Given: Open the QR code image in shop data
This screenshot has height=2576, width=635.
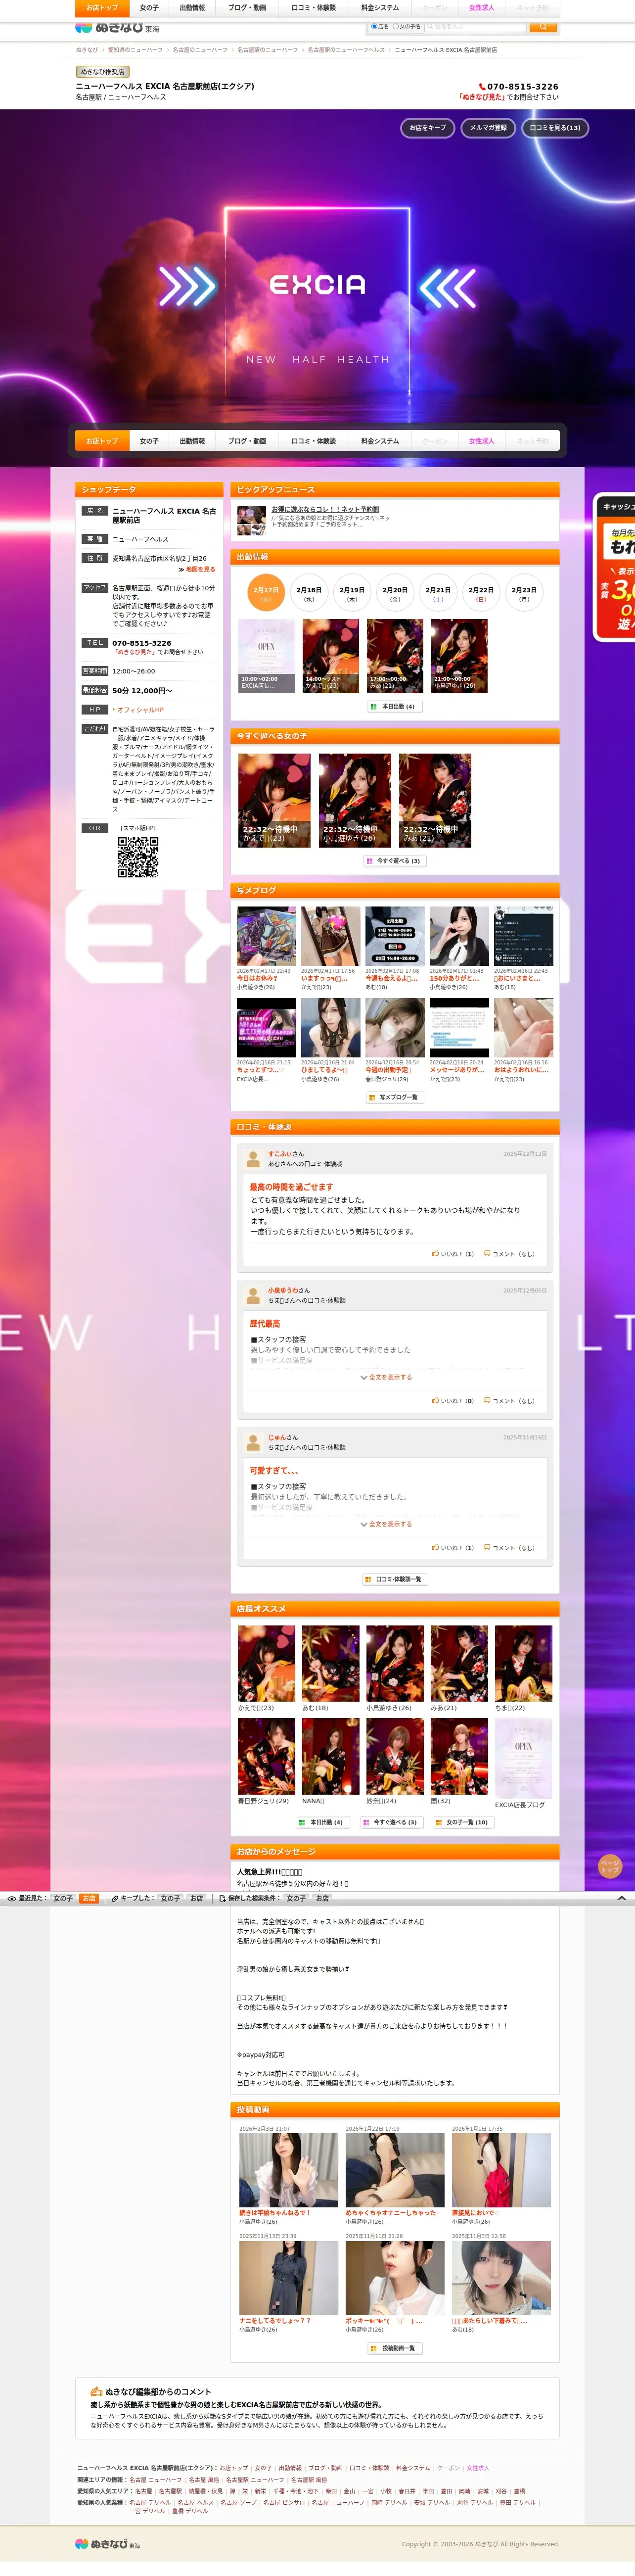Looking at the screenshot, I should pos(138,857).
